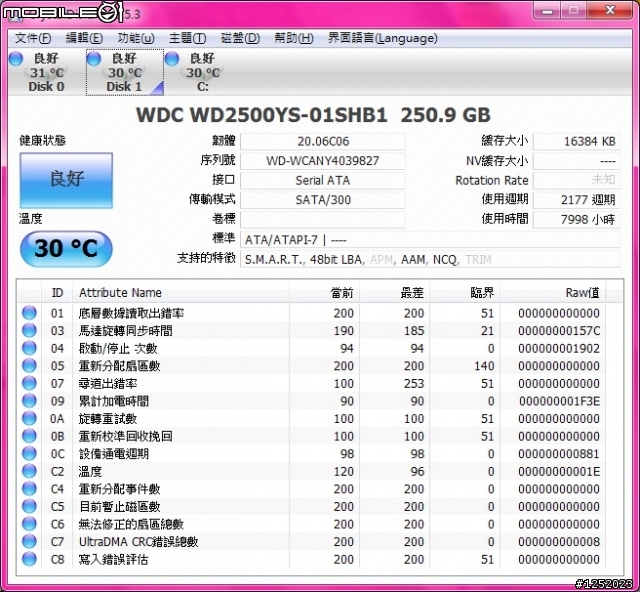Click the status icon for attribute C2
The height and width of the screenshot is (592, 640).
[x=29, y=471]
